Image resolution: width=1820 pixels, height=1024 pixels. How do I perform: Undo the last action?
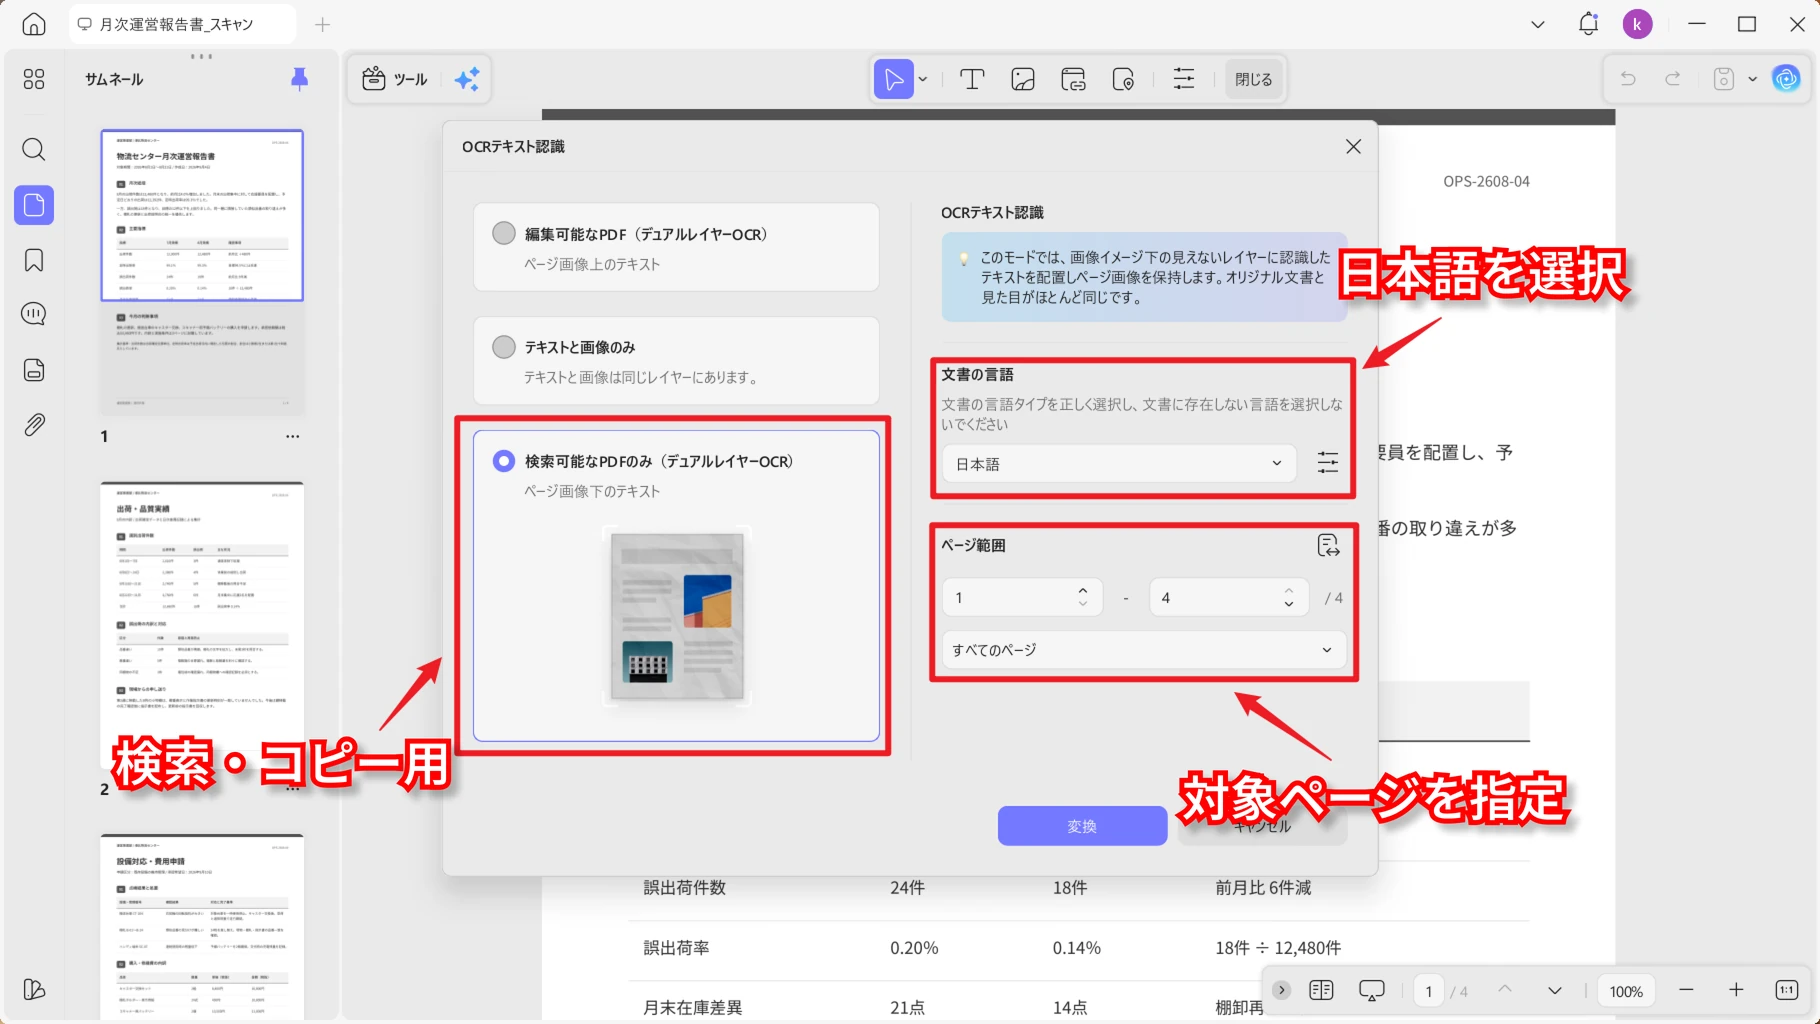[1628, 79]
